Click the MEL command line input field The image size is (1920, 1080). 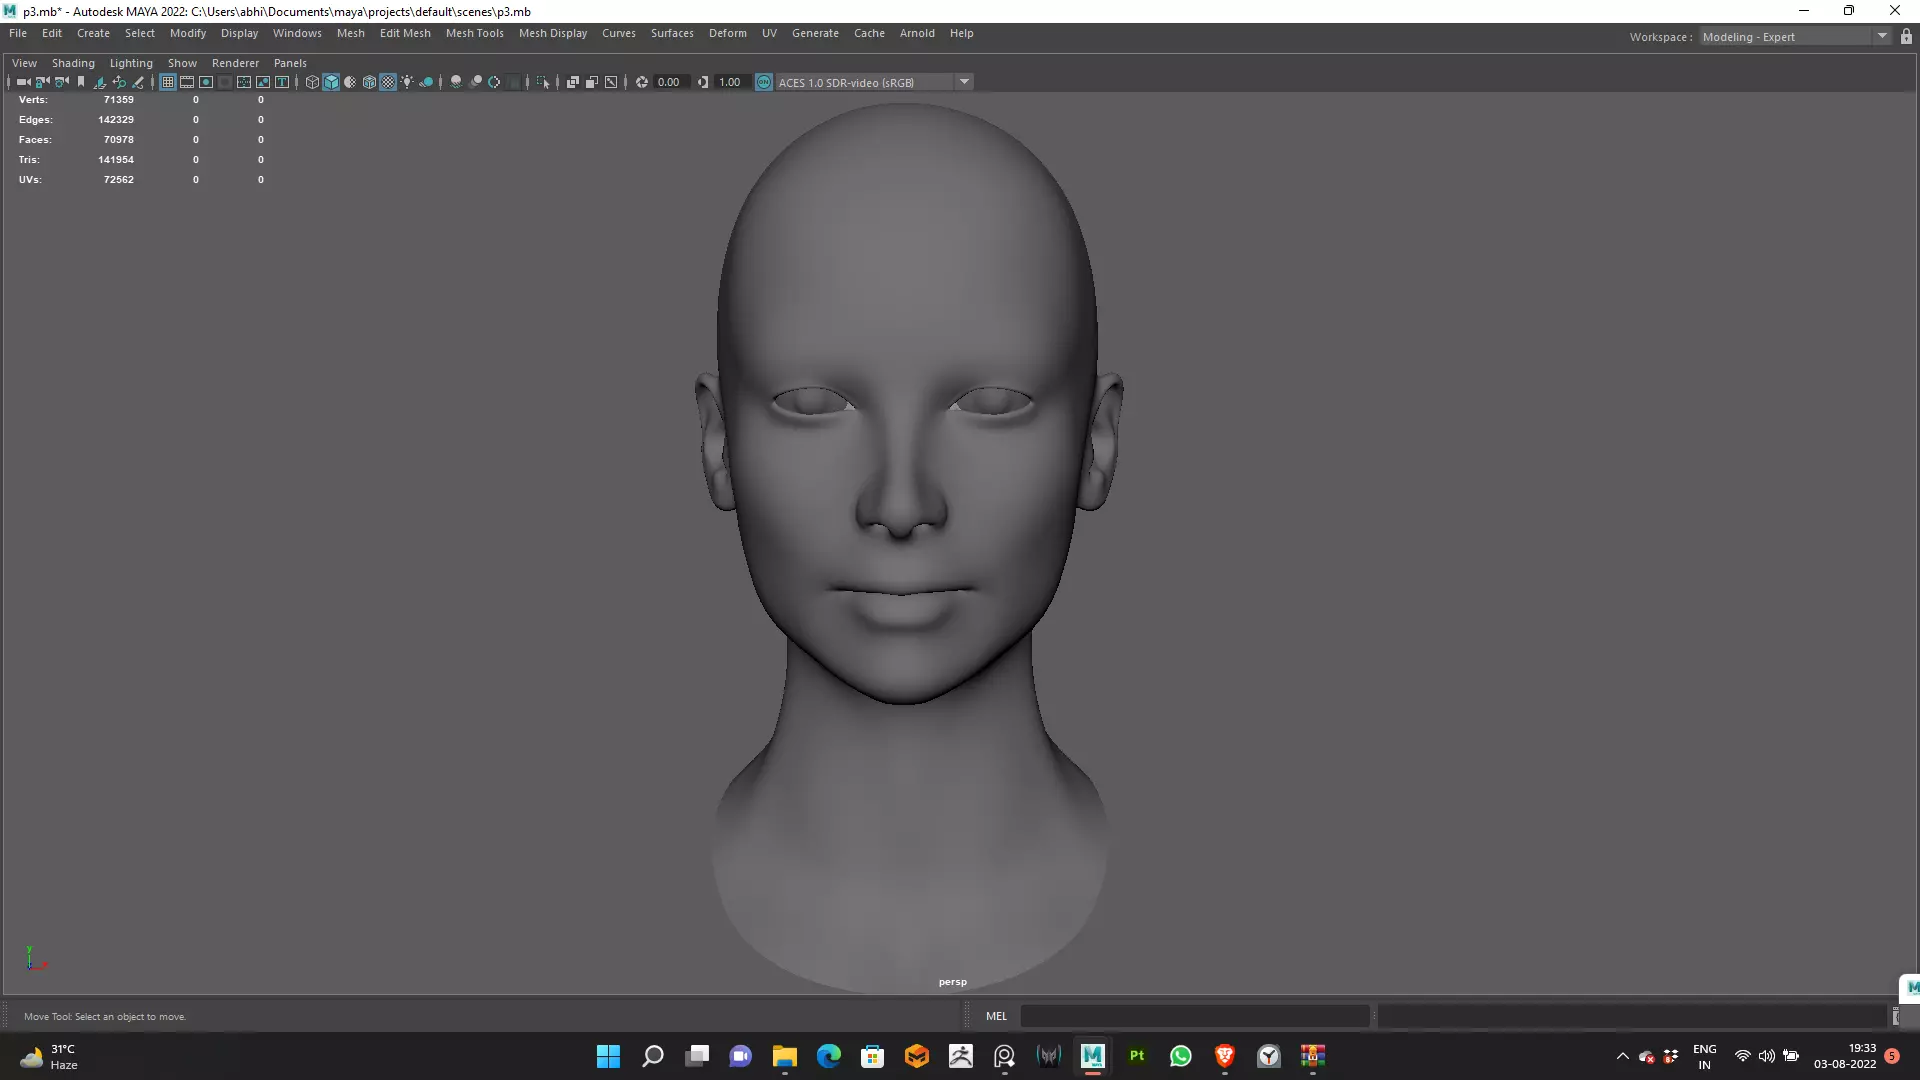pyautogui.click(x=1194, y=1016)
